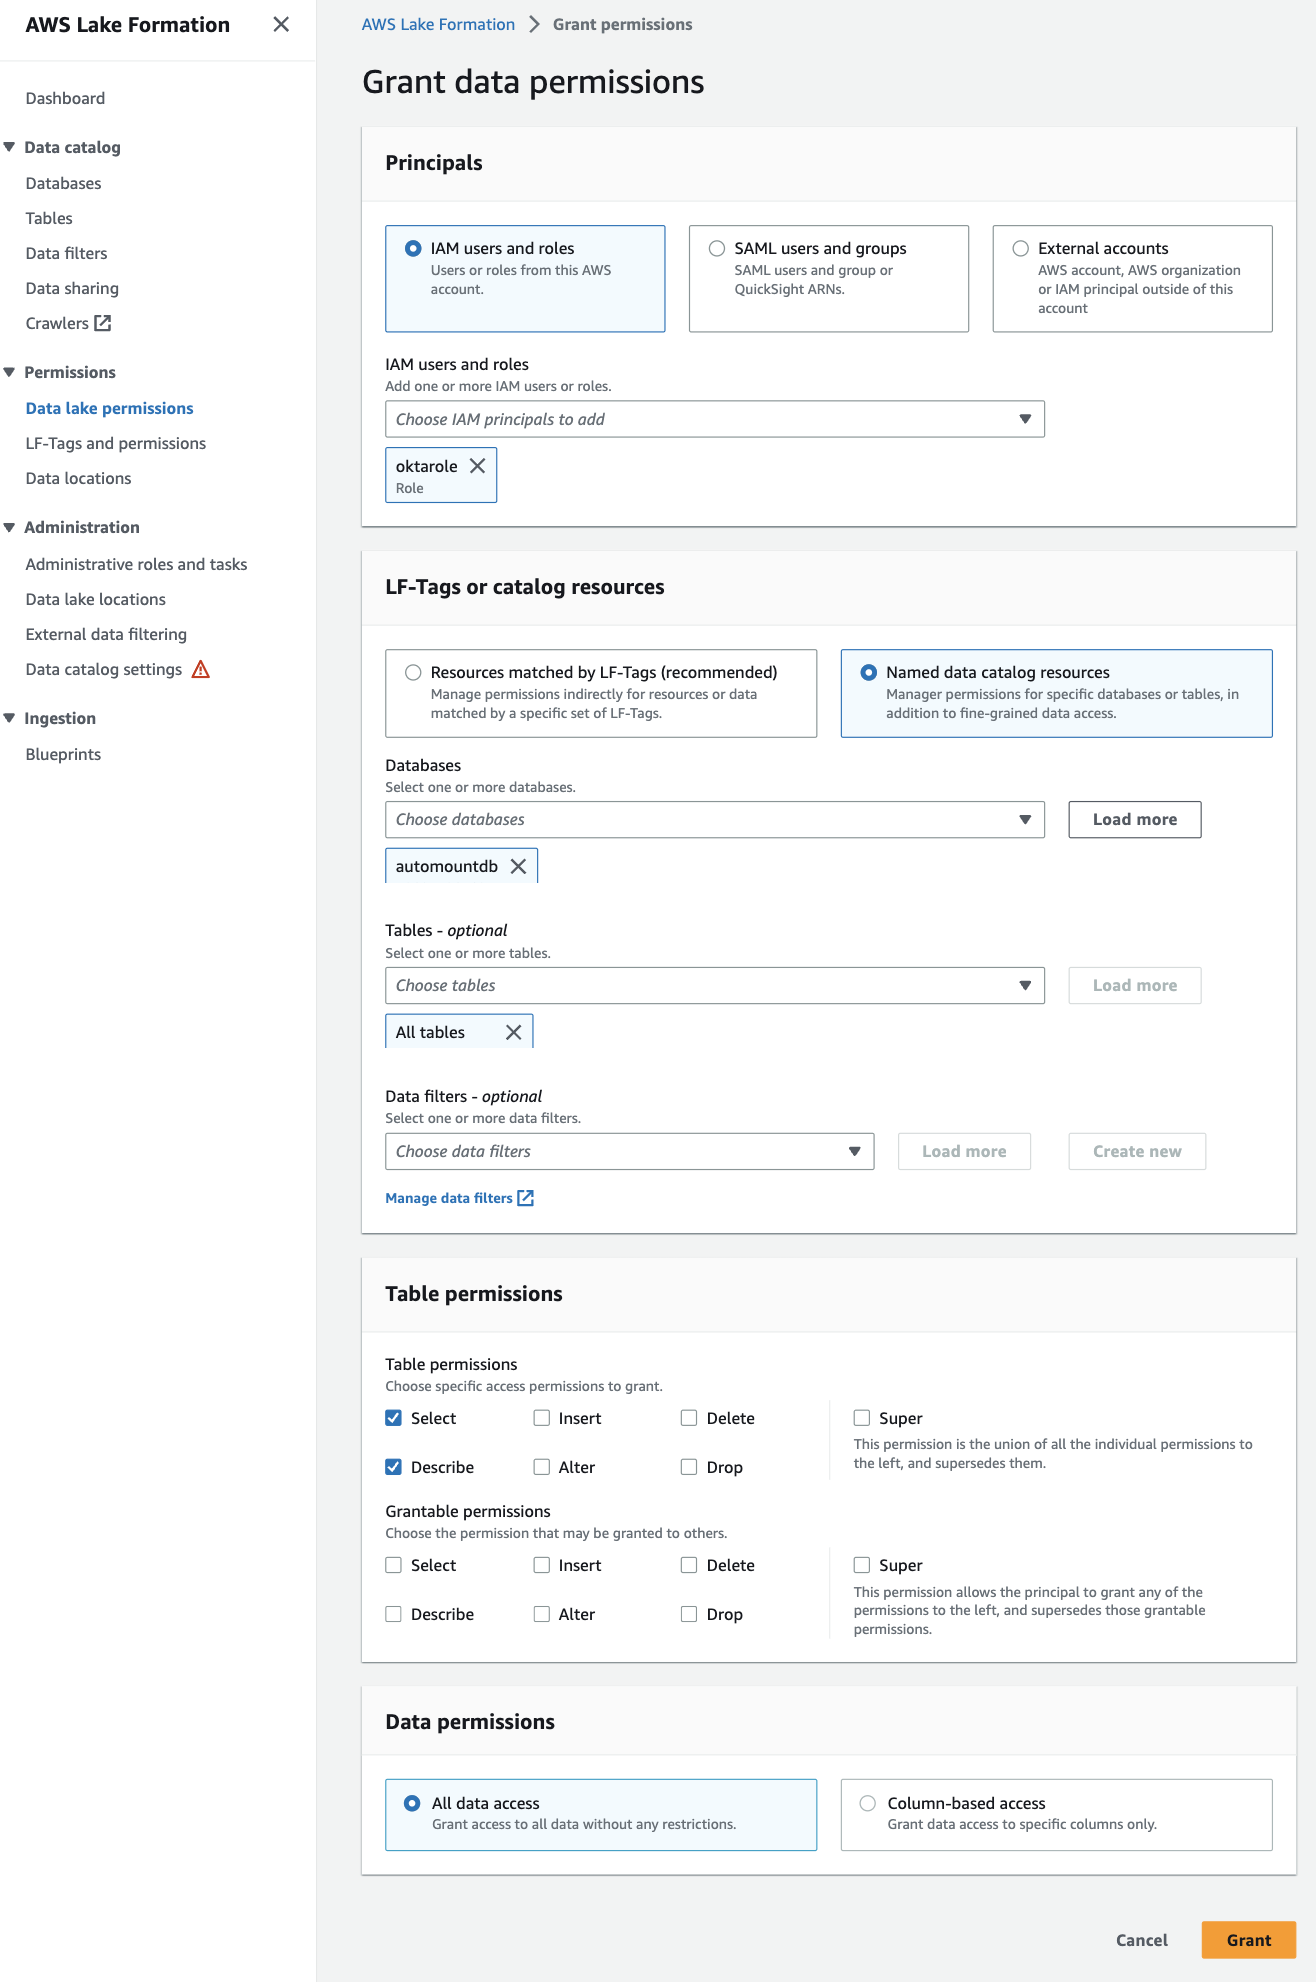Go to LF-Tags and permissions page

[x=116, y=443]
